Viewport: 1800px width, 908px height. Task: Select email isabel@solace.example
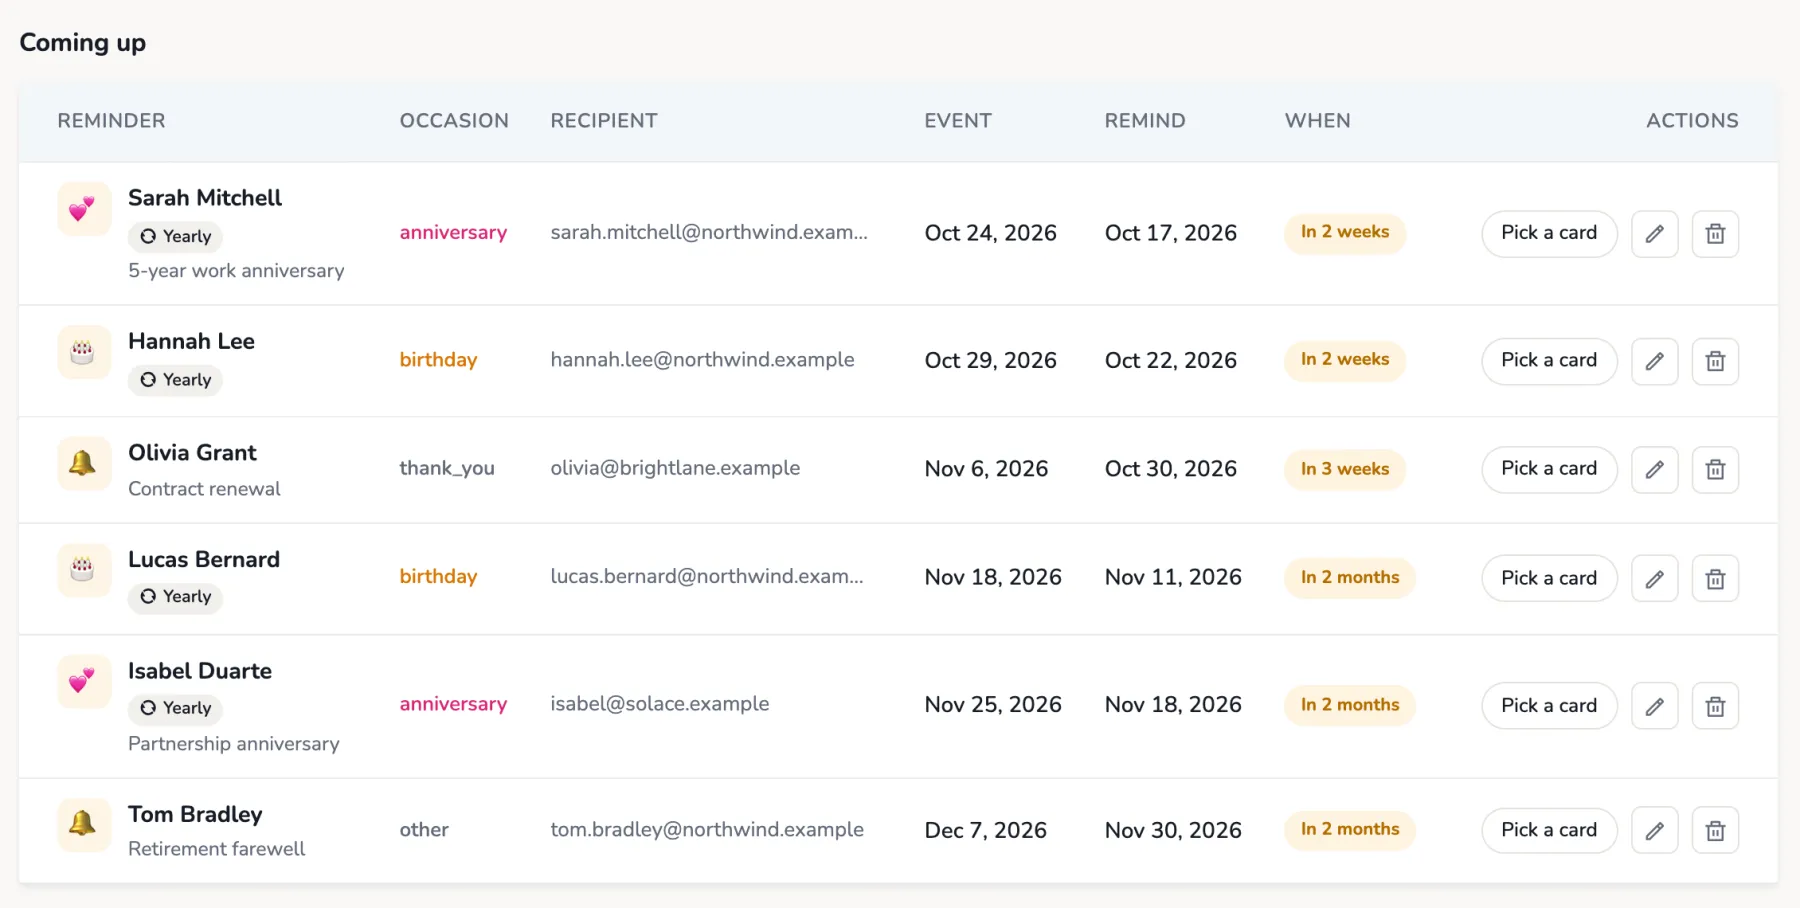click(660, 704)
